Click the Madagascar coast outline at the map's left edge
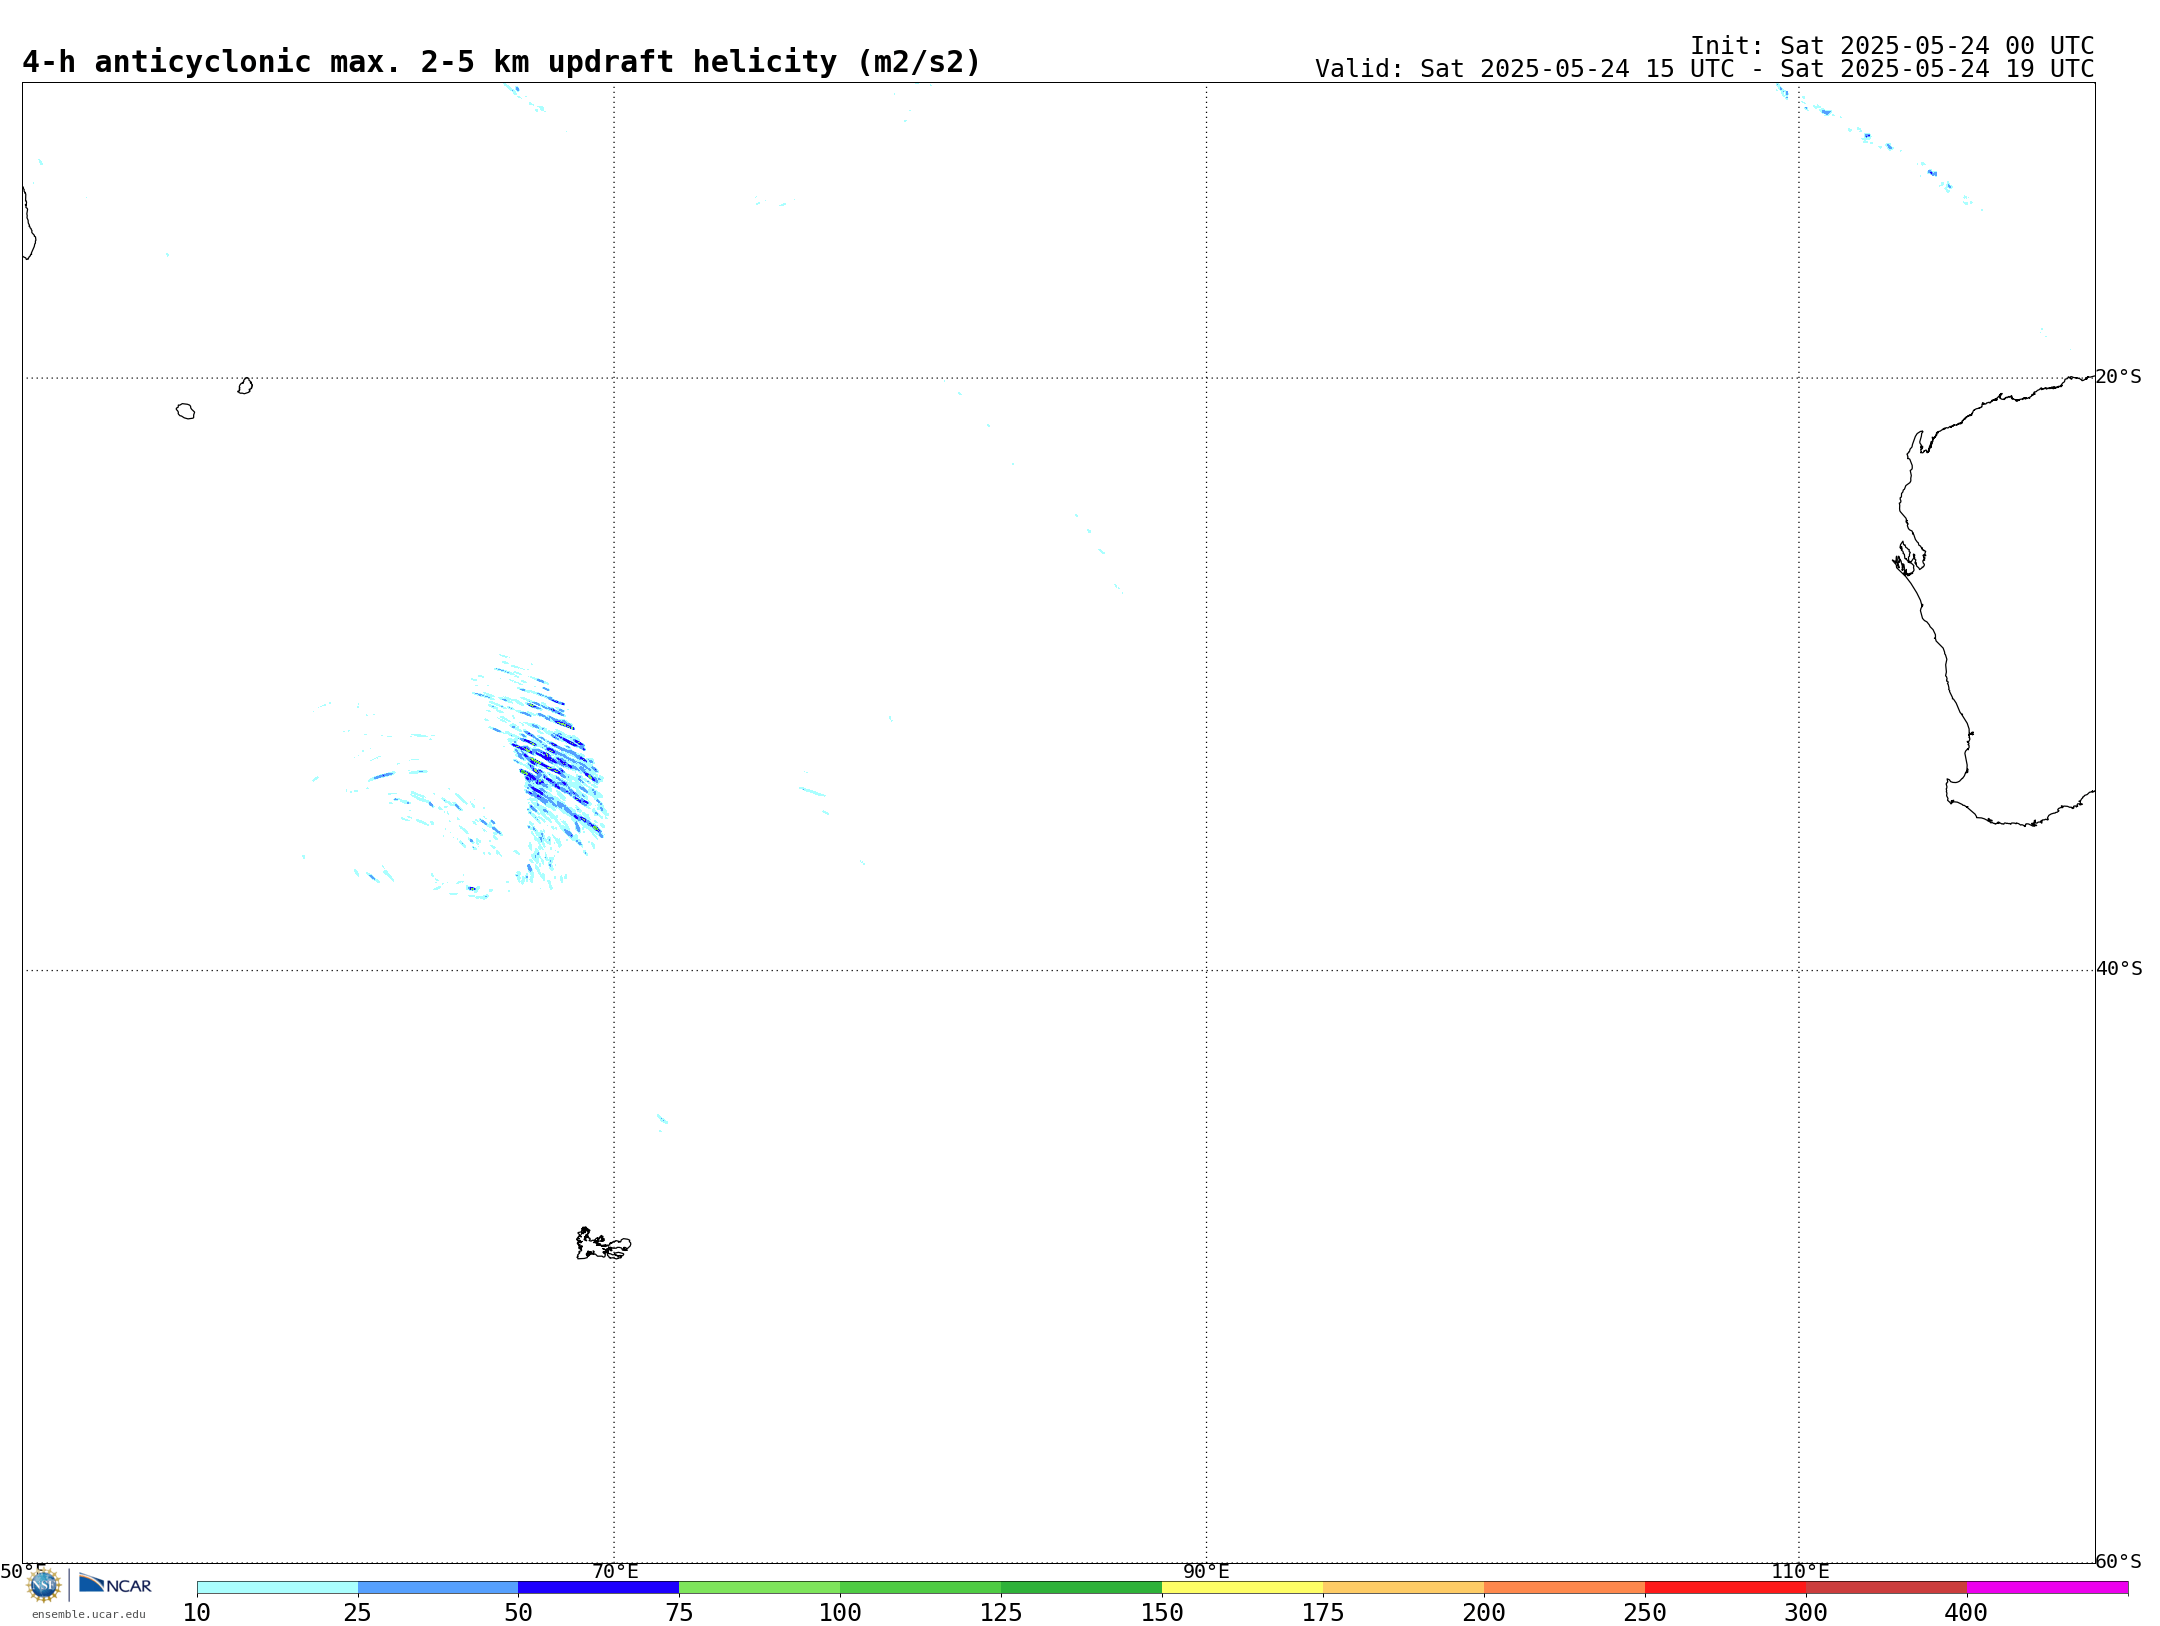Viewport: 2160px width, 1626px height. pyautogui.click(x=29, y=222)
